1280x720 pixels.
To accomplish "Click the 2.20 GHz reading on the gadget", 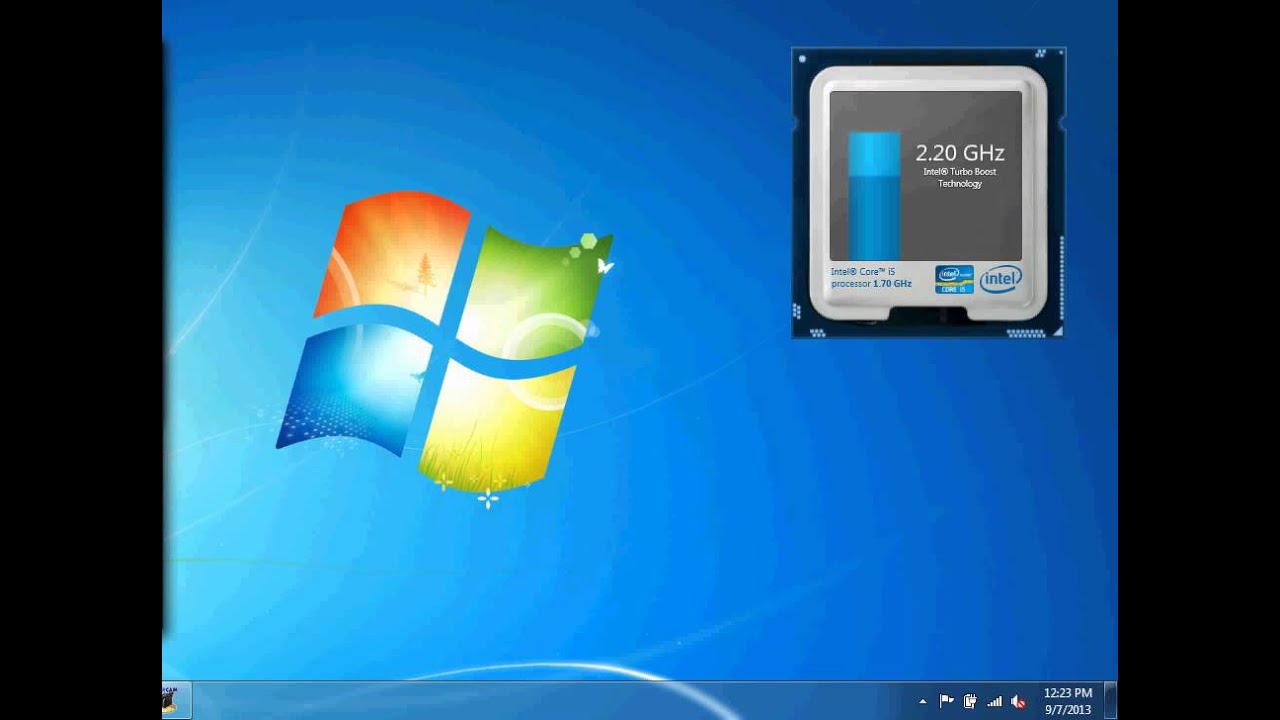I will (x=960, y=153).
